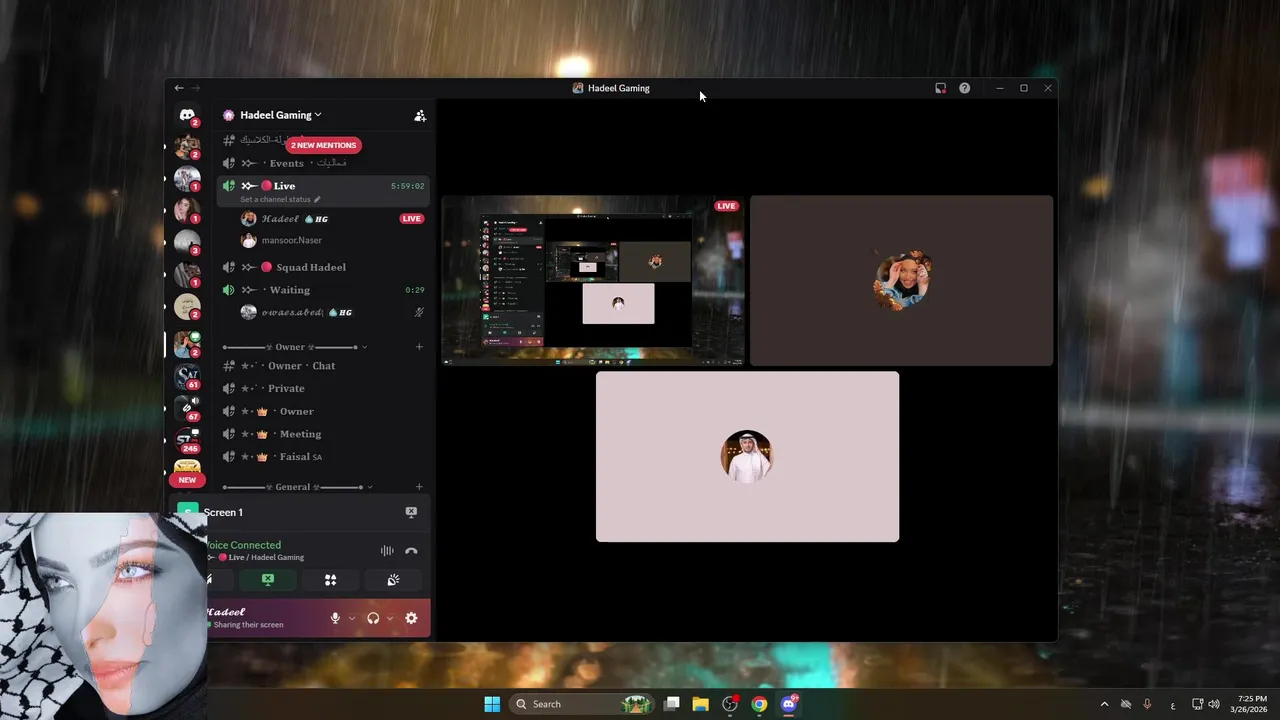
Task: Click Voice Connected status text
Action: pyautogui.click(x=243, y=545)
